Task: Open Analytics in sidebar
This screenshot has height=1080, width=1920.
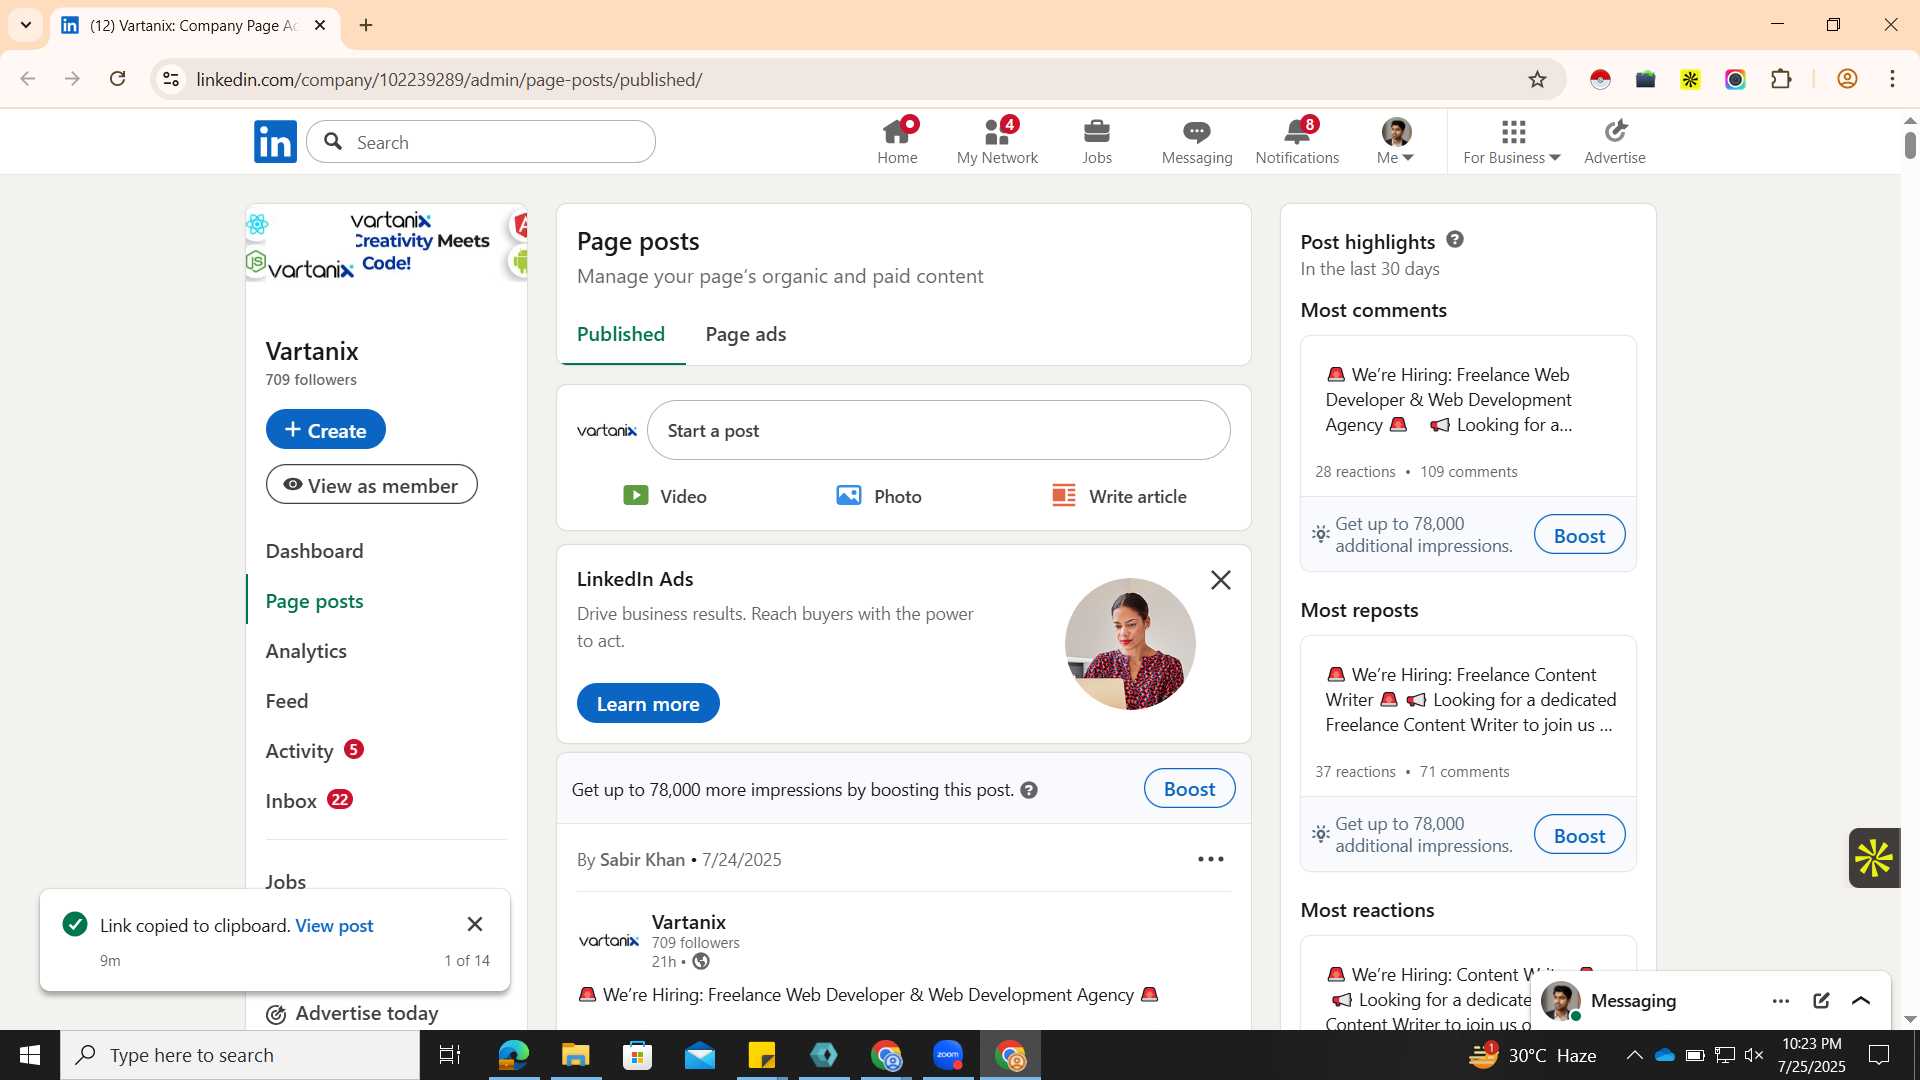Action: click(x=306, y=651)
